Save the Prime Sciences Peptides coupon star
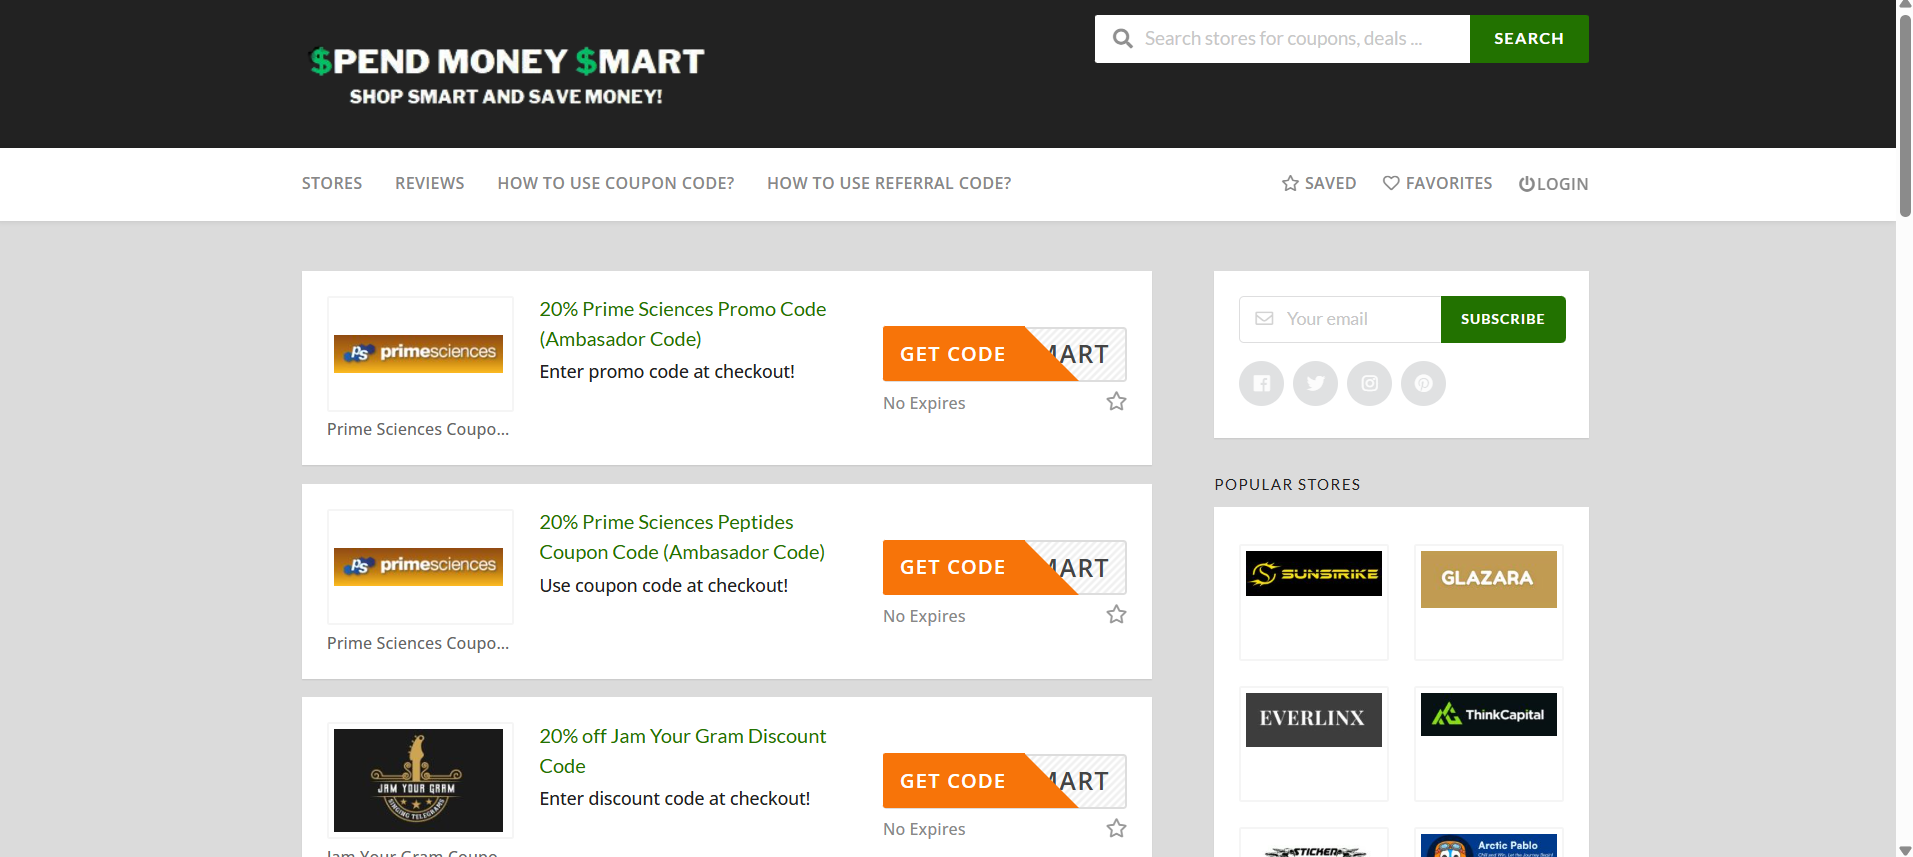The width and height of the screenshot is (1913, 857). point(1116,615)
